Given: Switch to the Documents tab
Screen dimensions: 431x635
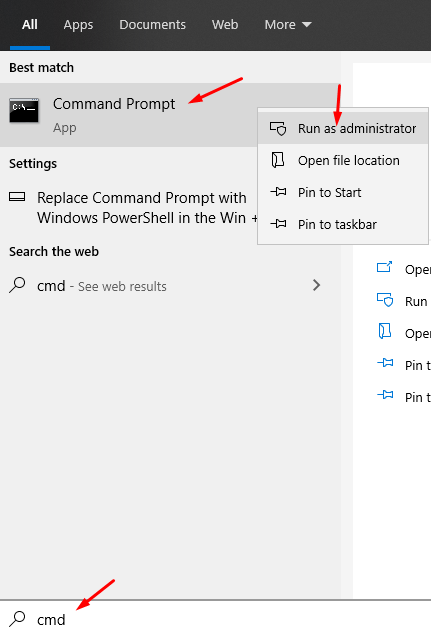Looking at the screenshot, I should [x=152, y=25].
